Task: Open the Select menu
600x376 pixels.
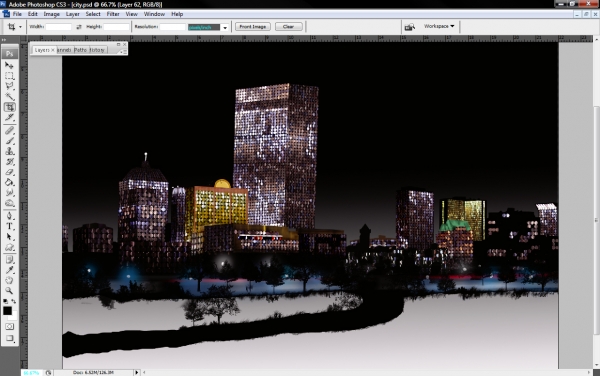Action: [93, 14]
